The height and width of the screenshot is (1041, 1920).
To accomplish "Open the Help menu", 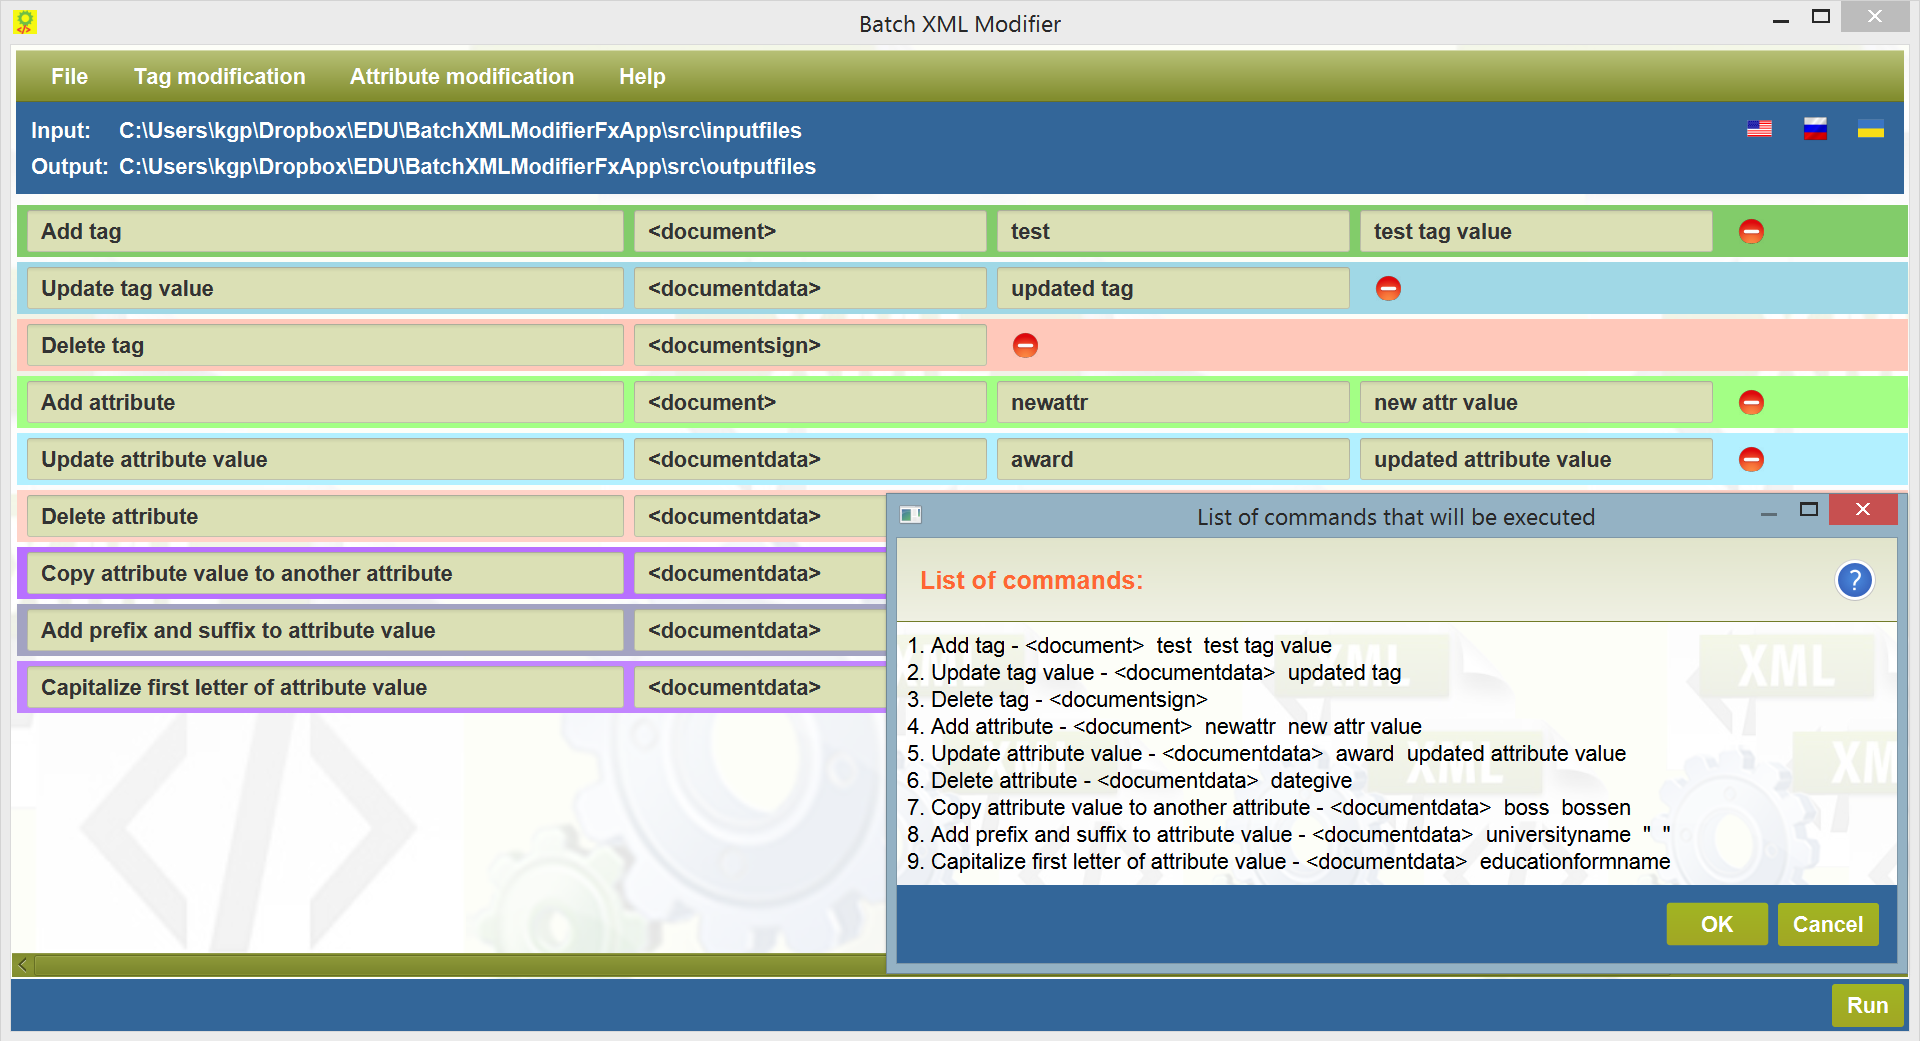I will click(642, 76).
